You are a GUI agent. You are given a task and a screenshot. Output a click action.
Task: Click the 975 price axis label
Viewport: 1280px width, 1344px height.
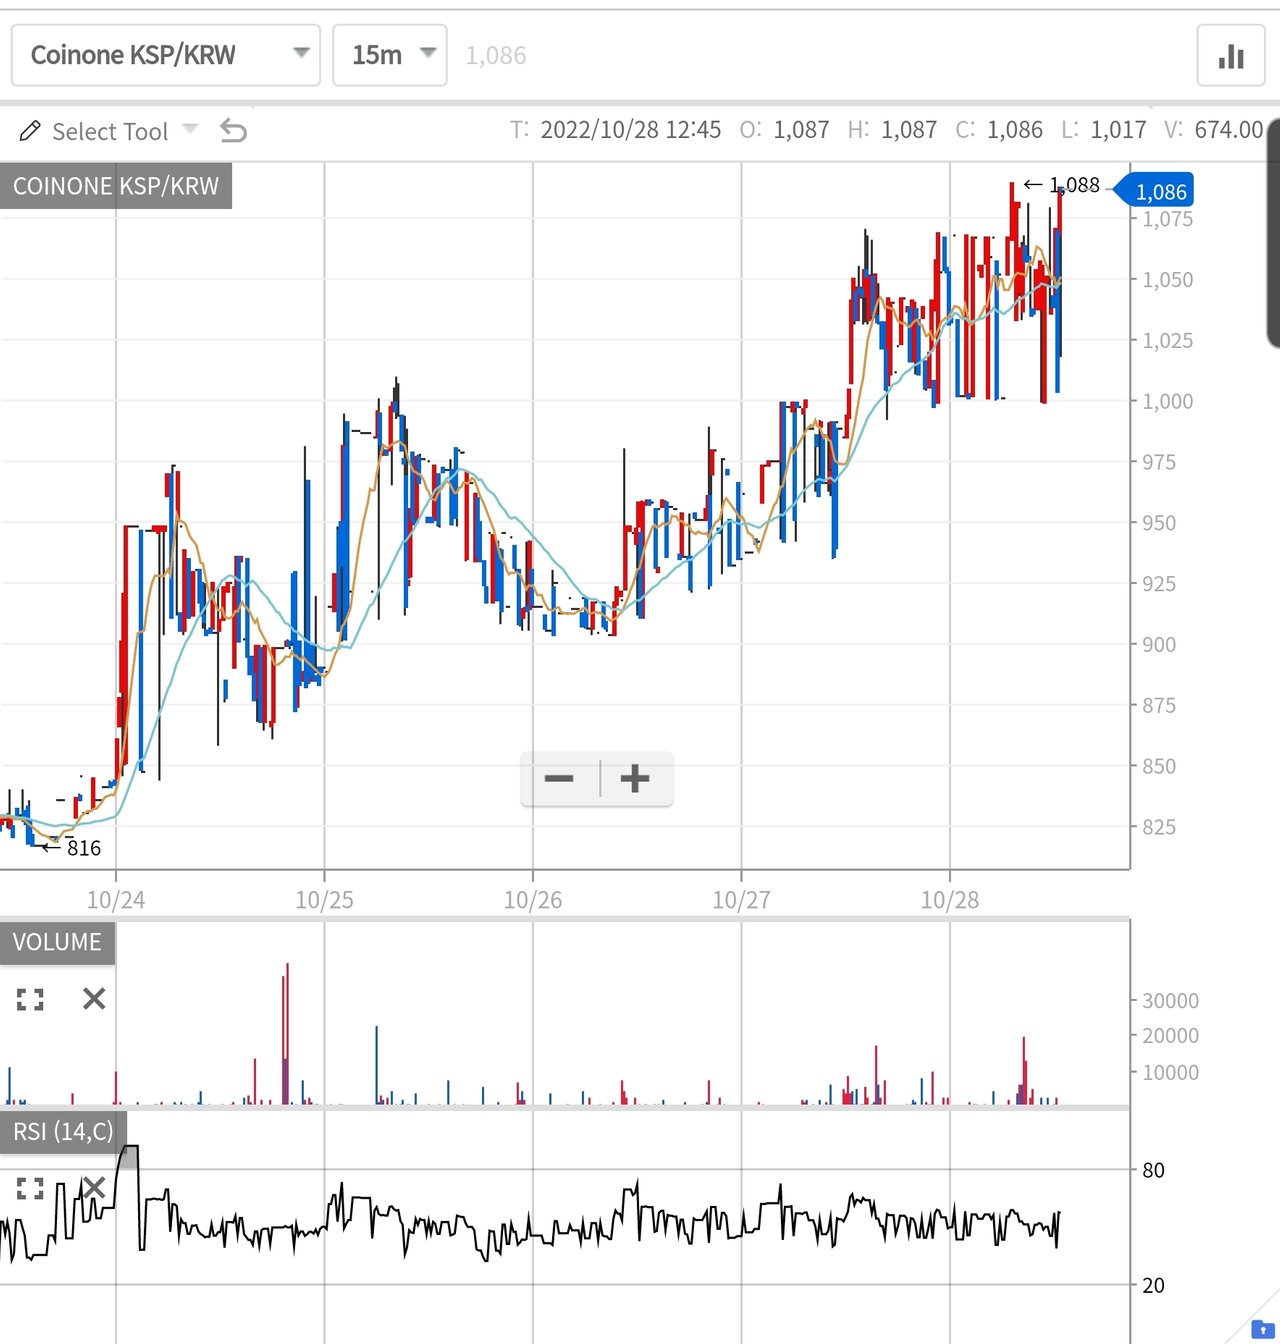point(1159,462)
